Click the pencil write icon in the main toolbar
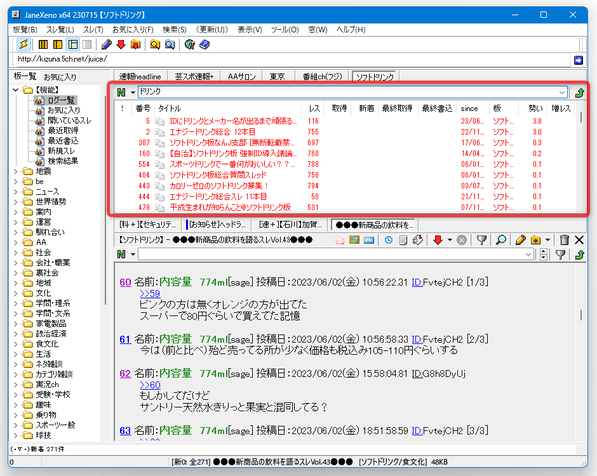The width and height of the screenshot is (597, 476). (x=107, y=45)
